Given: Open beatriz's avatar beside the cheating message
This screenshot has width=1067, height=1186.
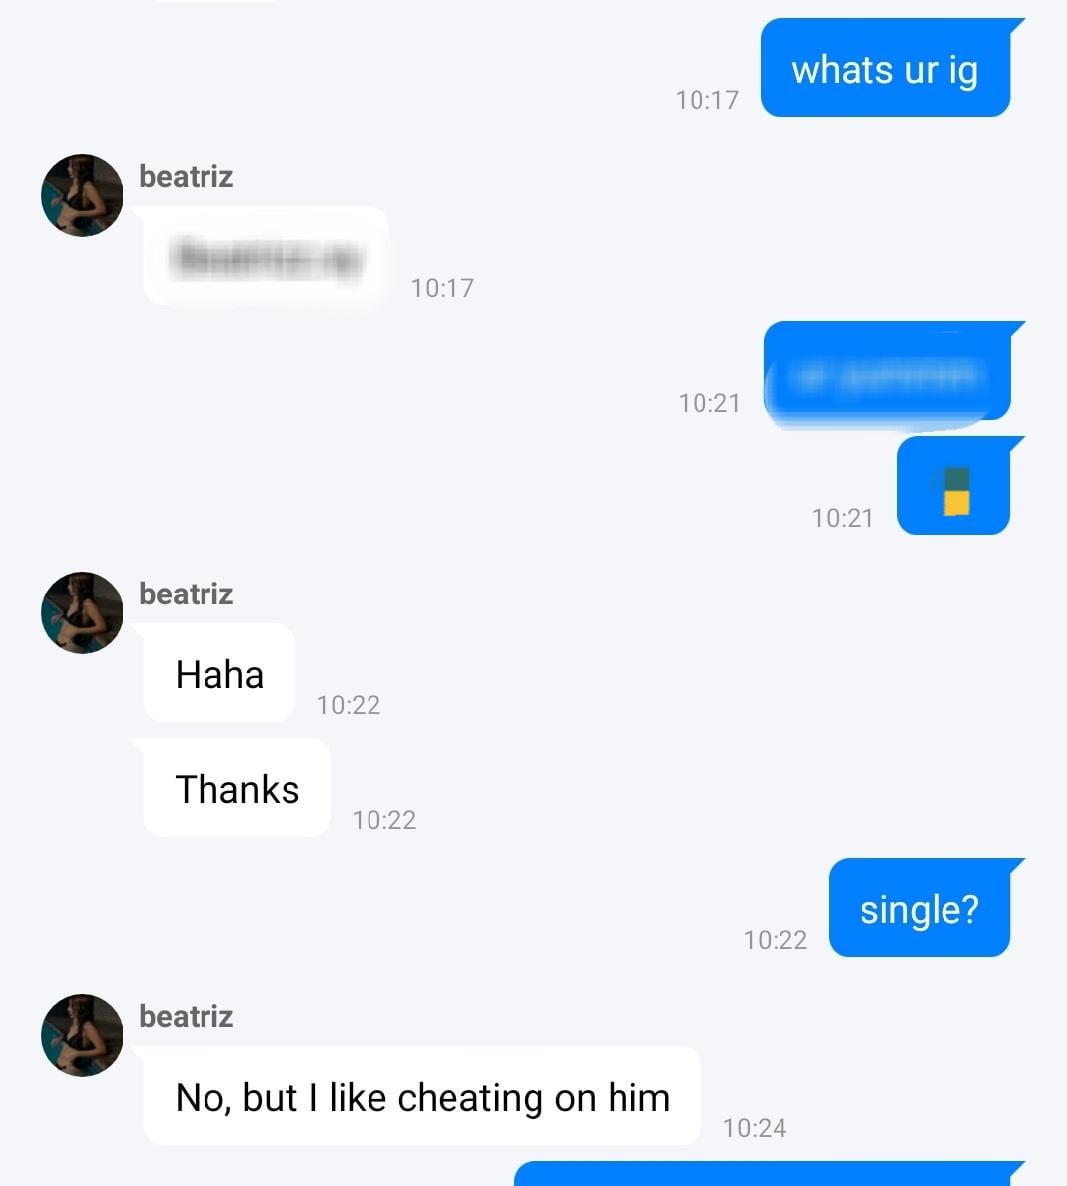Looking at the screenshot, I should [82, 1035].
